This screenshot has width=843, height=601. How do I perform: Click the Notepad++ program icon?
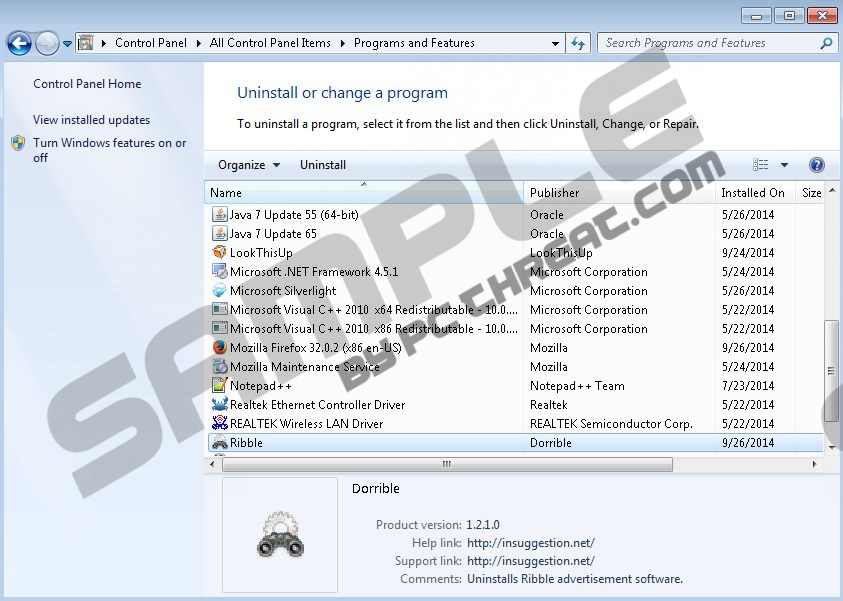pos(220,386)
